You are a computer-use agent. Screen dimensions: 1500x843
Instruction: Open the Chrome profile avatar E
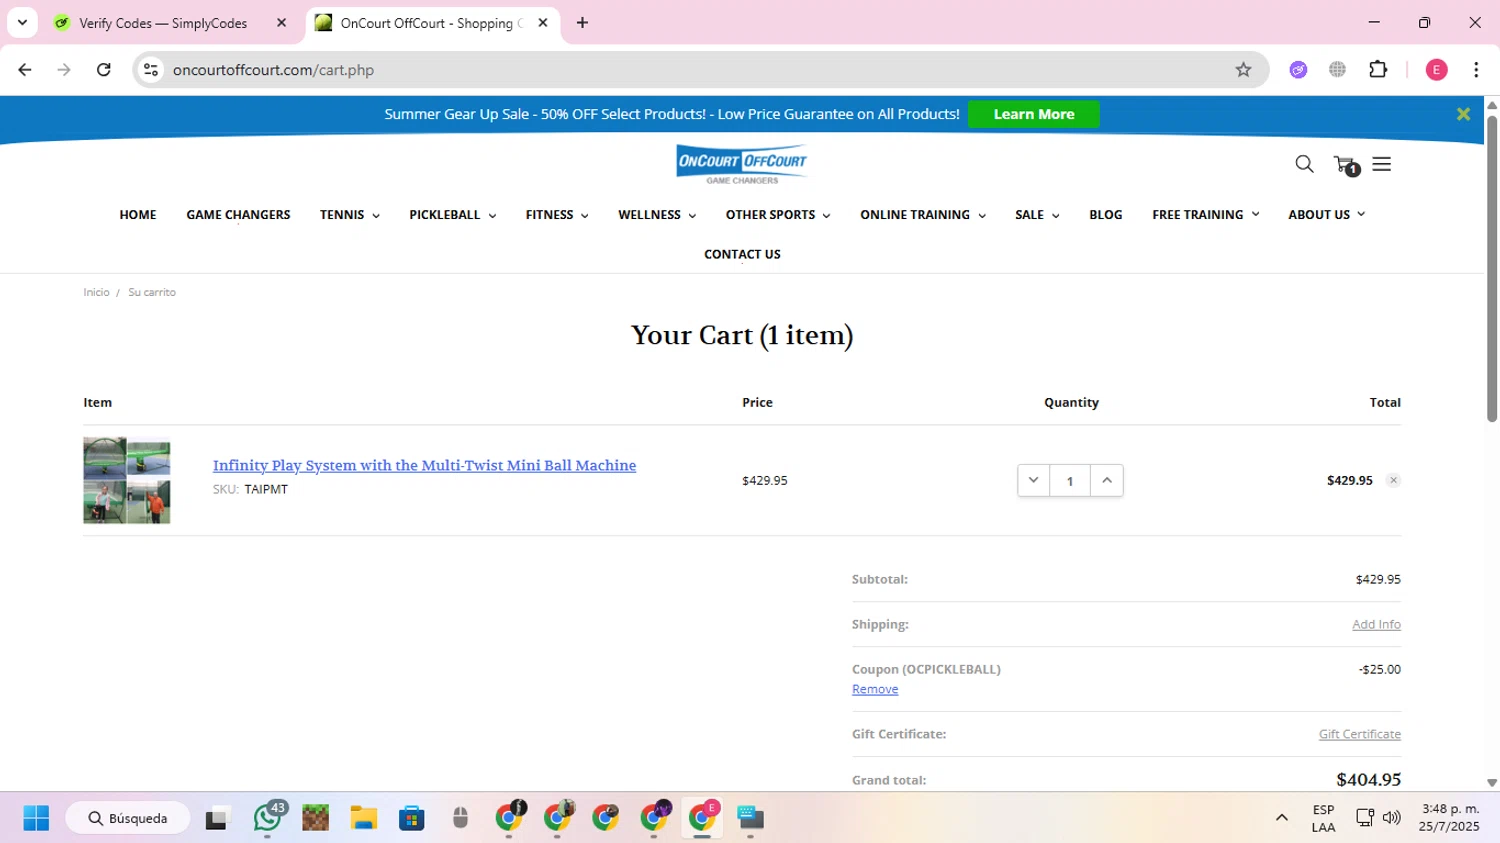coord(1436,70)
